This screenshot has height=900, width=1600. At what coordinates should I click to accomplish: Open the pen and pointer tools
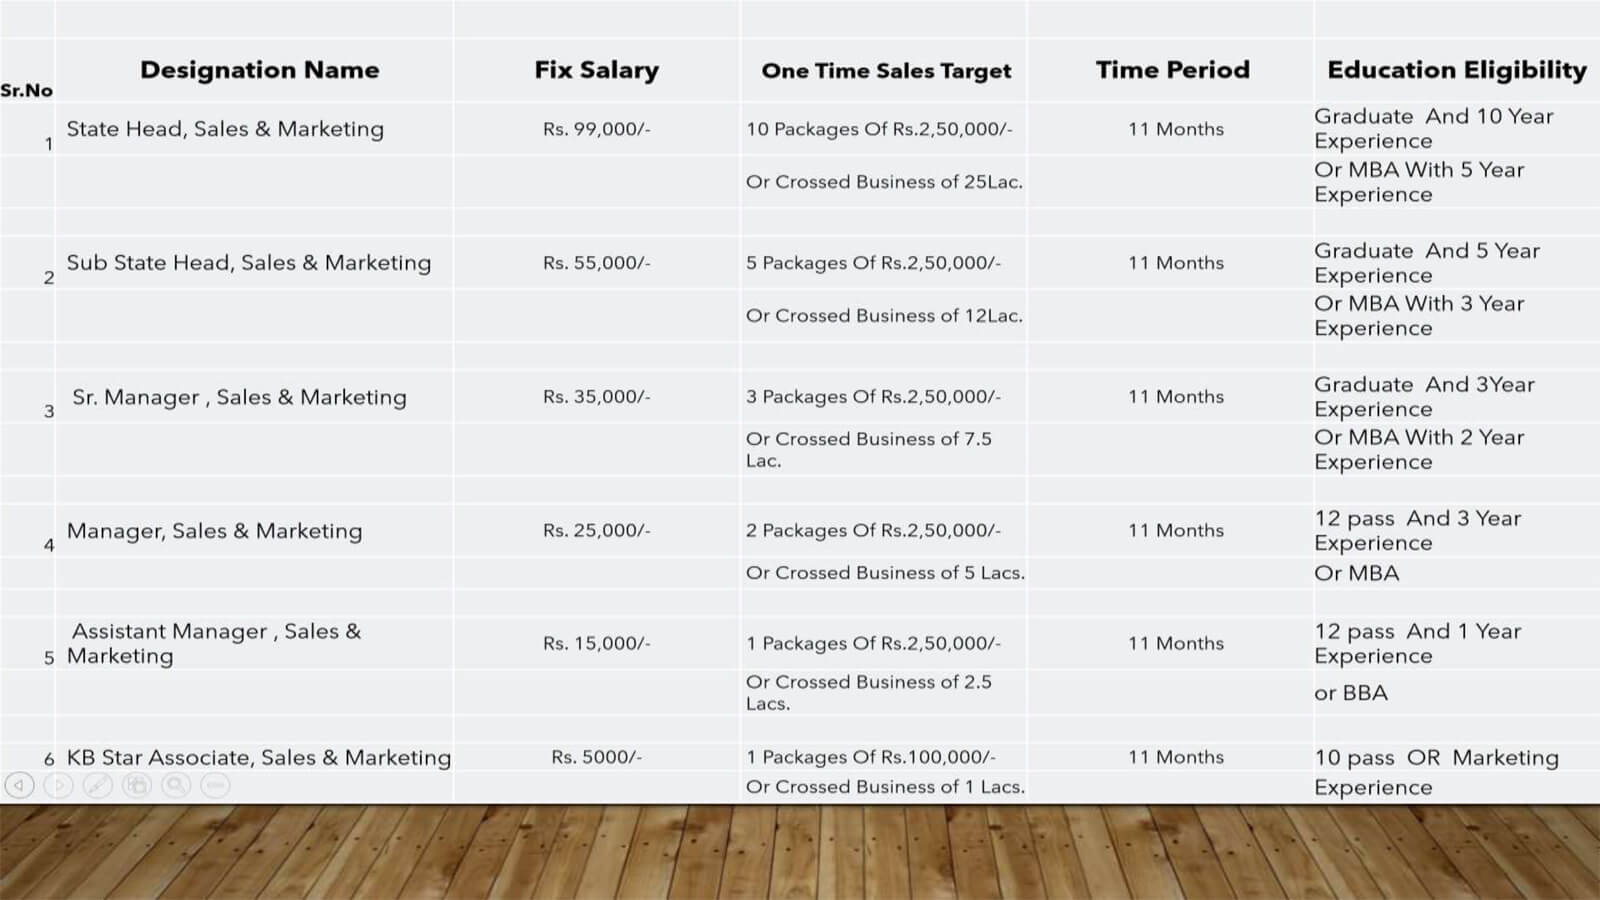click(x=97, y=785)
